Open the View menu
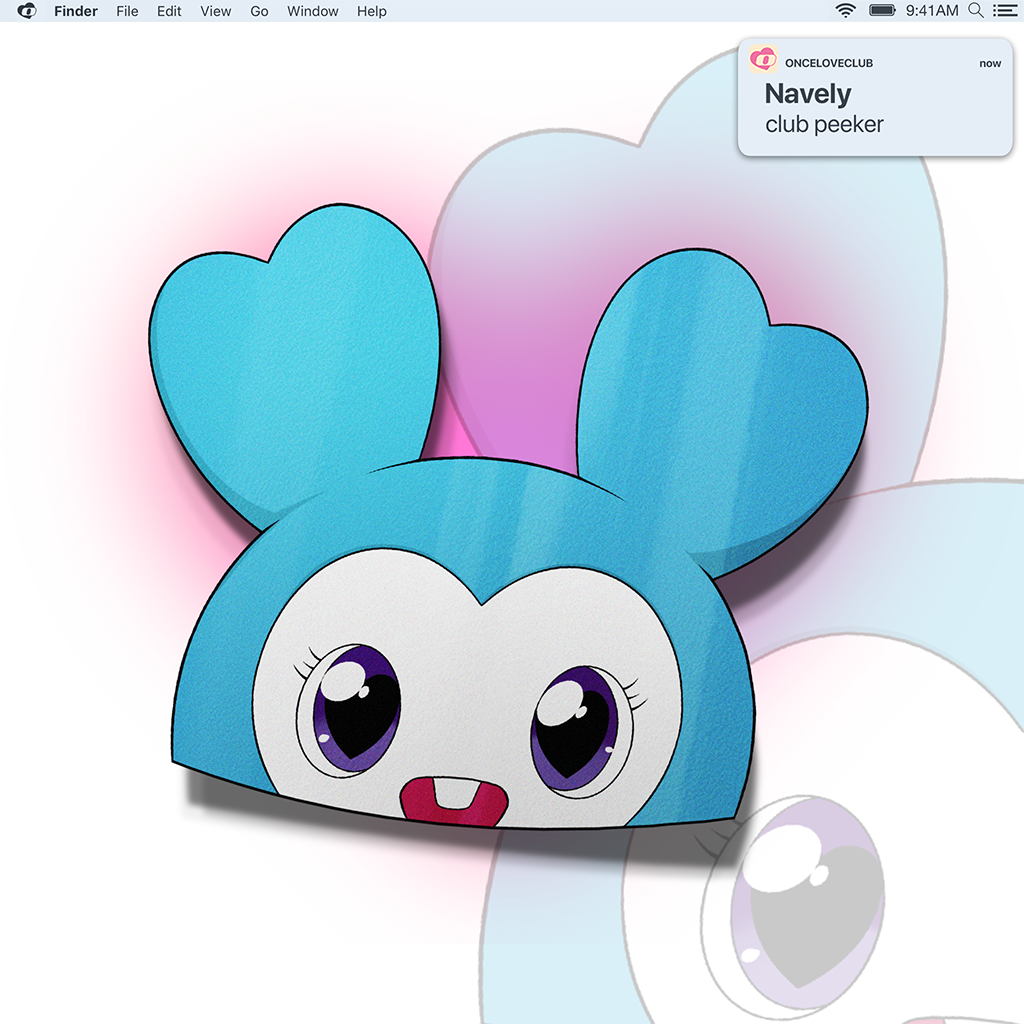 tap(215, 11)
